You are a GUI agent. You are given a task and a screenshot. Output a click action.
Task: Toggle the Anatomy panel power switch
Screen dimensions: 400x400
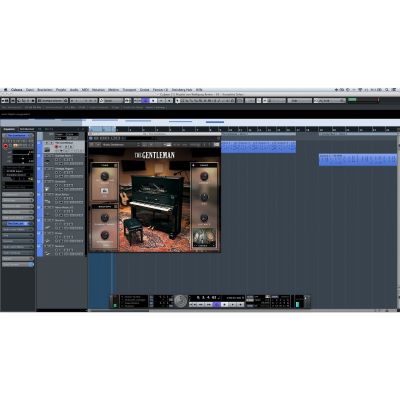[116, 207]
